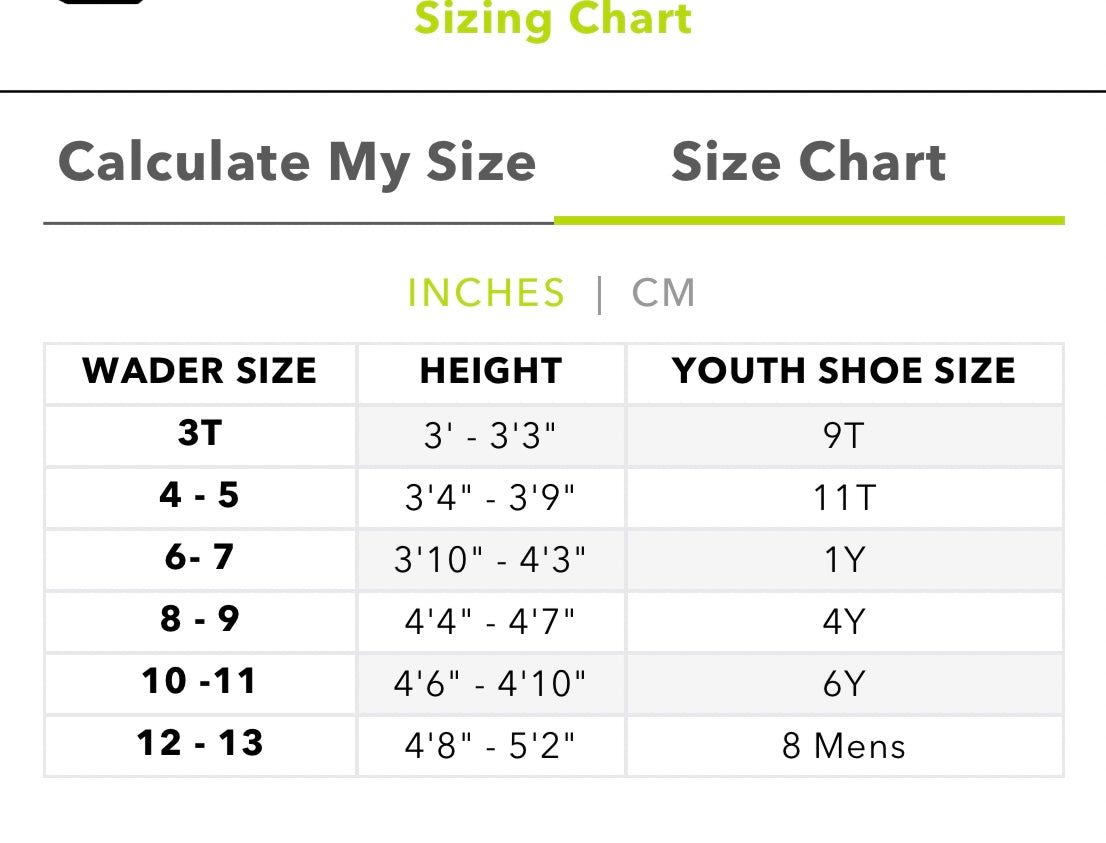
Task: Switch to the Size Chart tab
Action: click(x=810, y=162)
